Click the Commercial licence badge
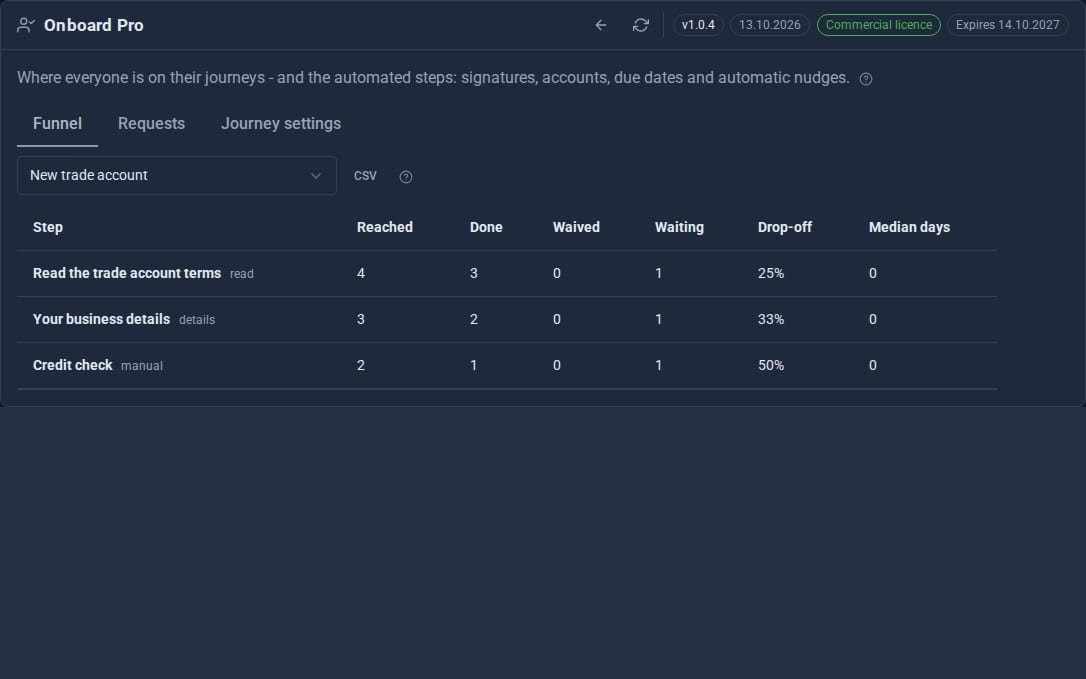Image resolution: width=1086 pixels, height=679 pixels. tap(879, 25)
